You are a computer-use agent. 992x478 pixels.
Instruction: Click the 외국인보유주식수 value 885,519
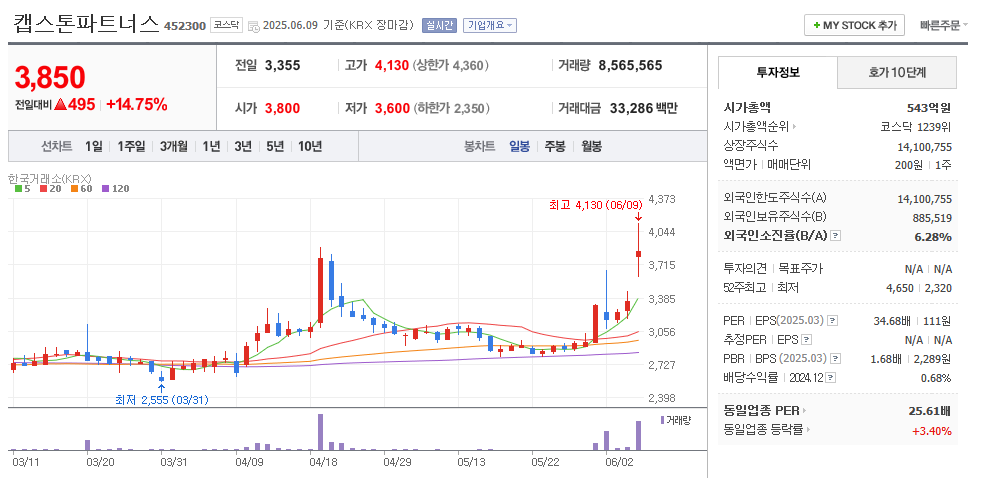(931, 218)
